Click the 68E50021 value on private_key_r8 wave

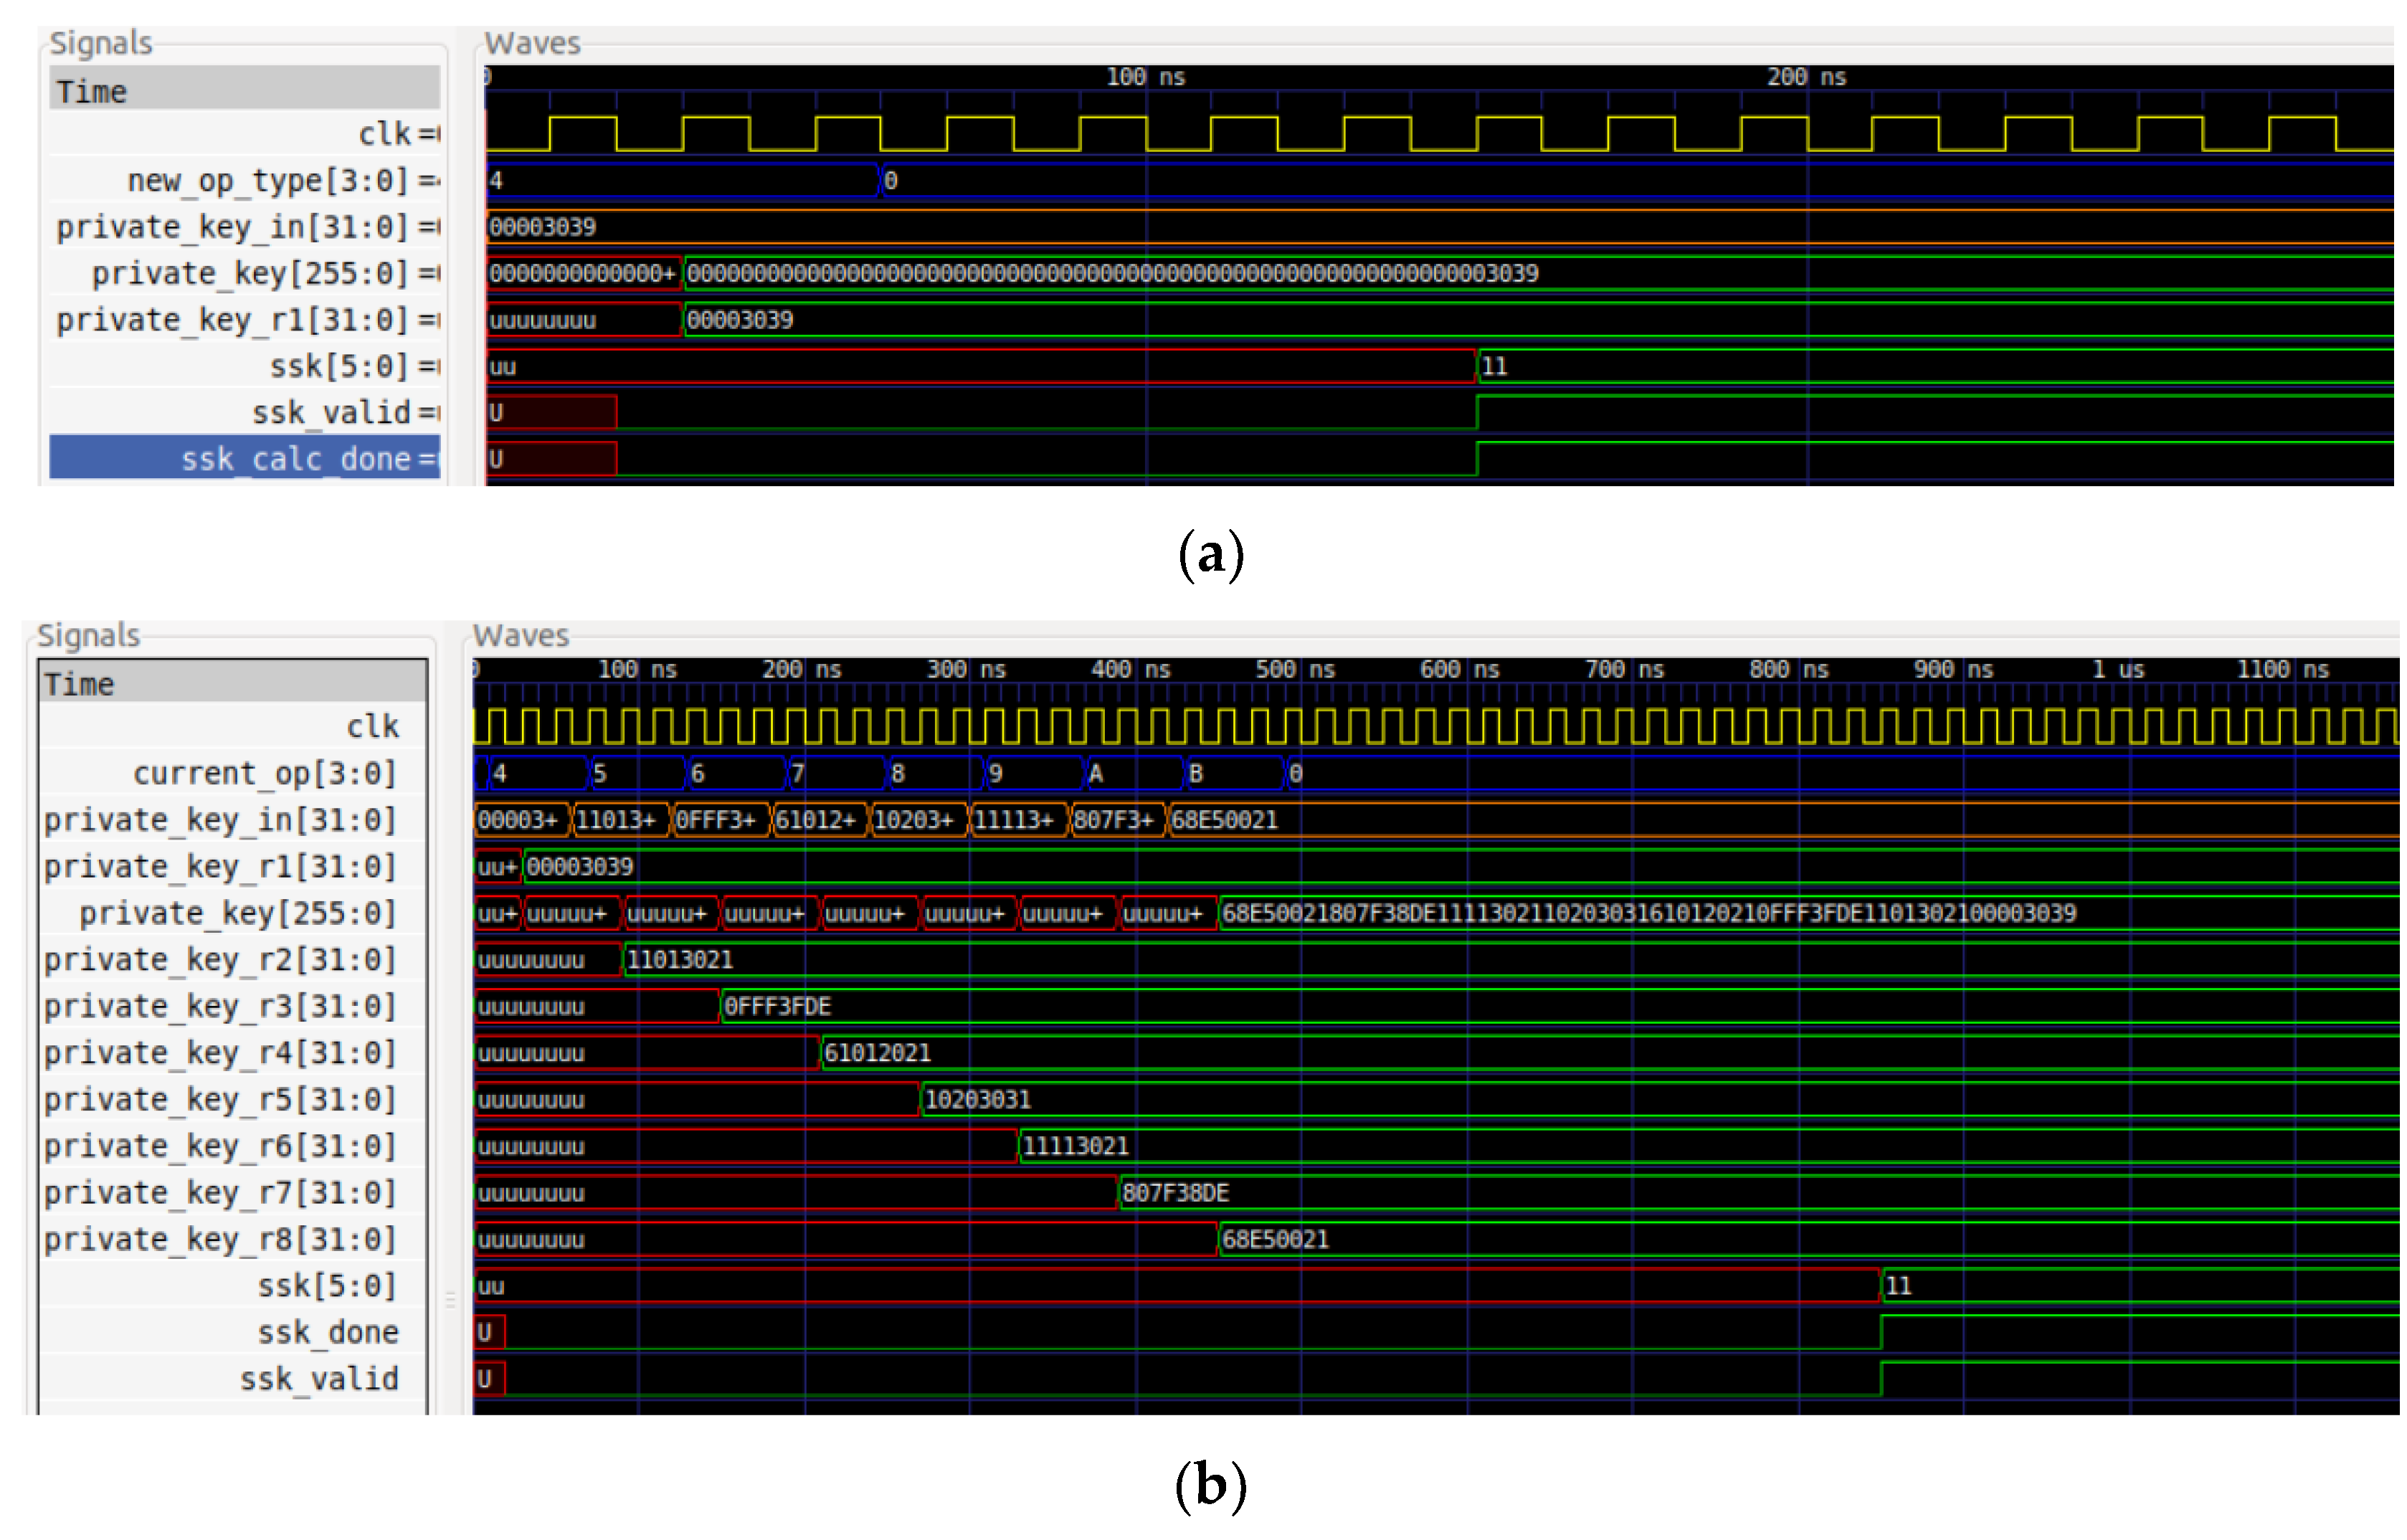point(1275,1239)
